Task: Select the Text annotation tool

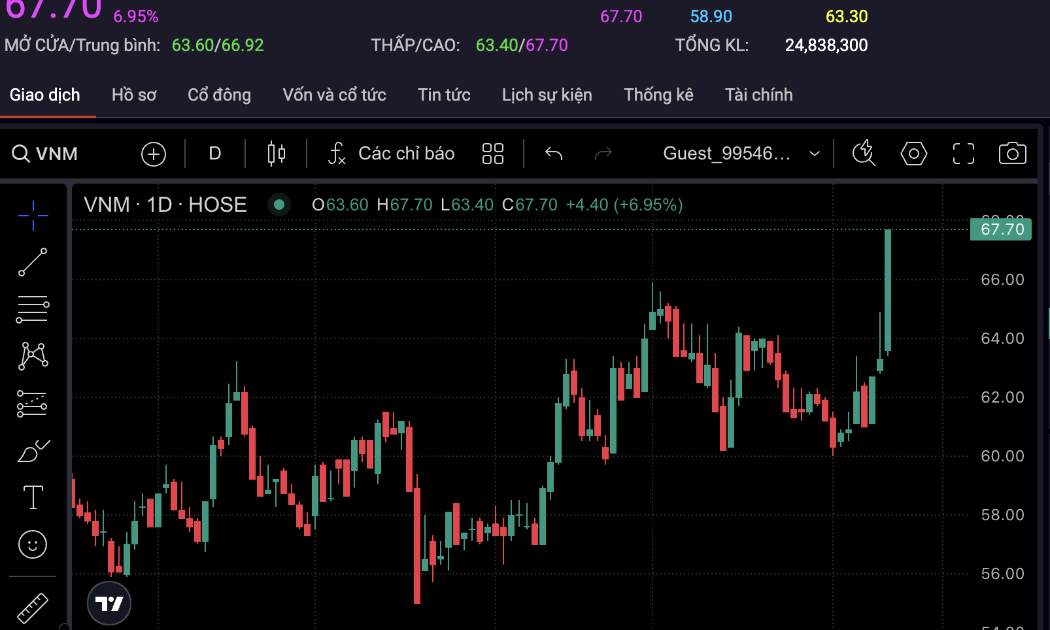Action: point(33,497)
